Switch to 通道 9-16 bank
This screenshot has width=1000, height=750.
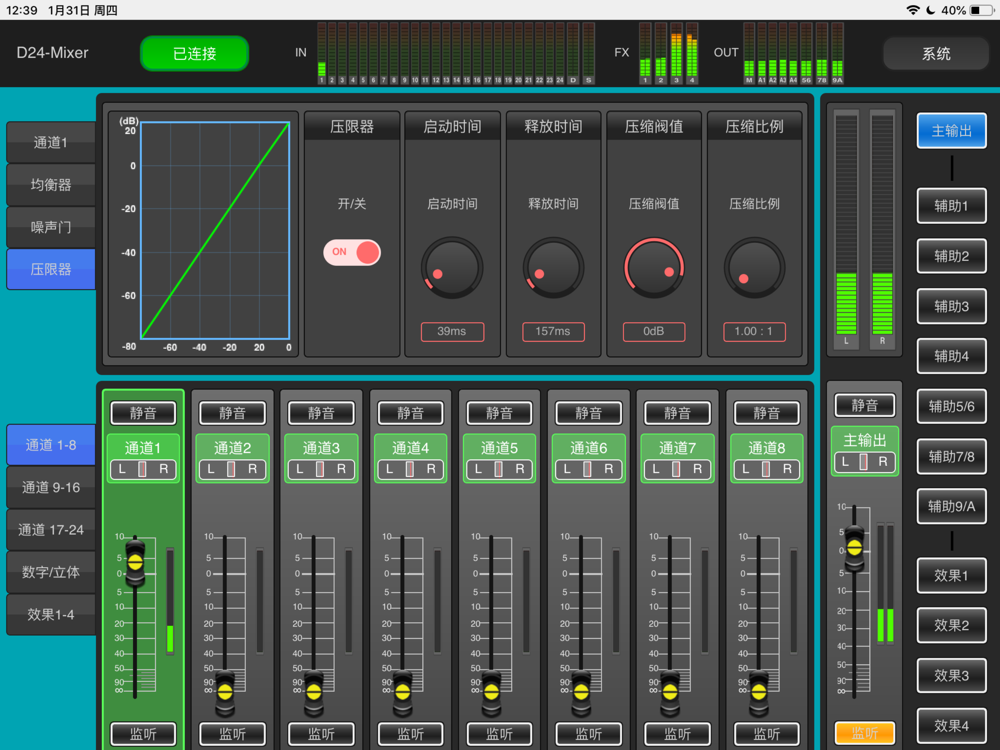(x=51, y=487)
